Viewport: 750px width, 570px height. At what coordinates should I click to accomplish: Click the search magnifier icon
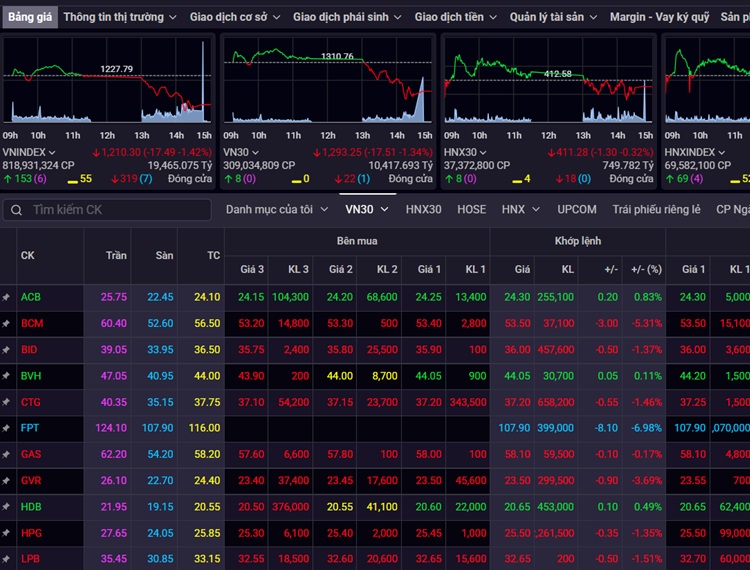[16, 210]
